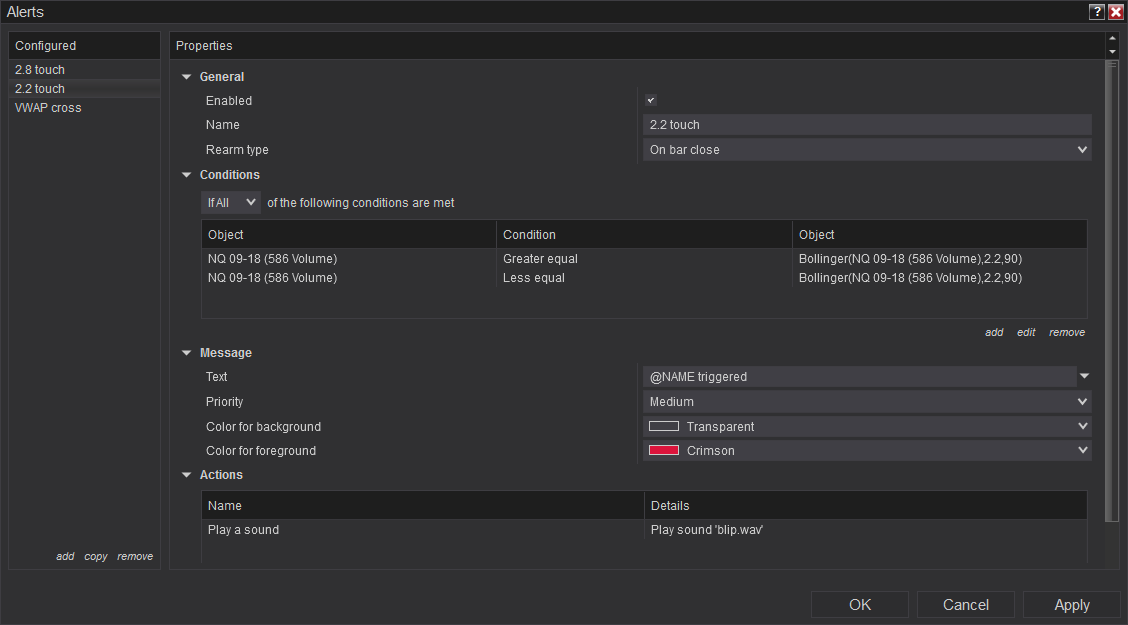This screenshot has width=1128, height=625.
Task: Click the Transparent background color swatch
Action: pos(664,427)
